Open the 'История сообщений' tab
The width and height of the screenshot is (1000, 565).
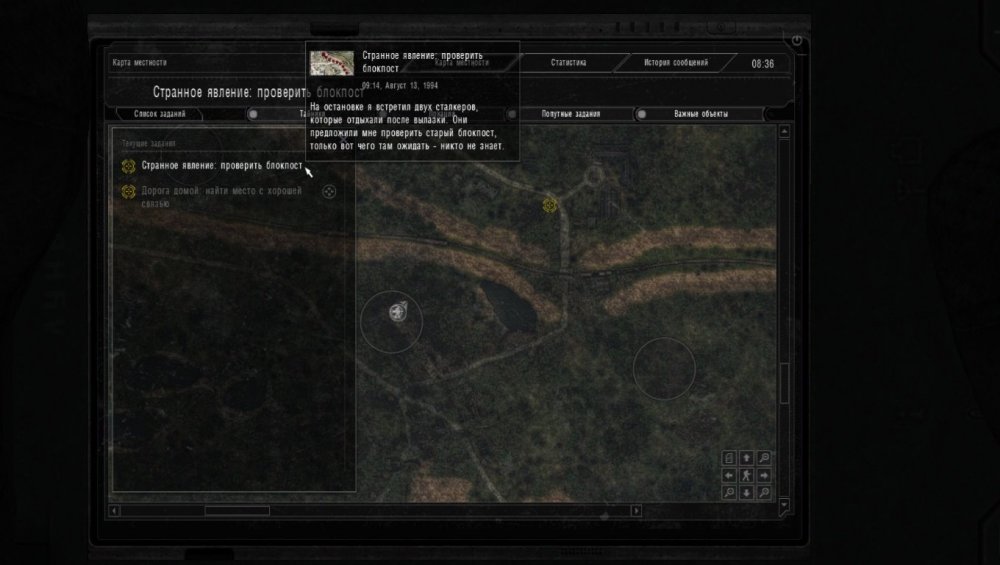tap(676, 62)
